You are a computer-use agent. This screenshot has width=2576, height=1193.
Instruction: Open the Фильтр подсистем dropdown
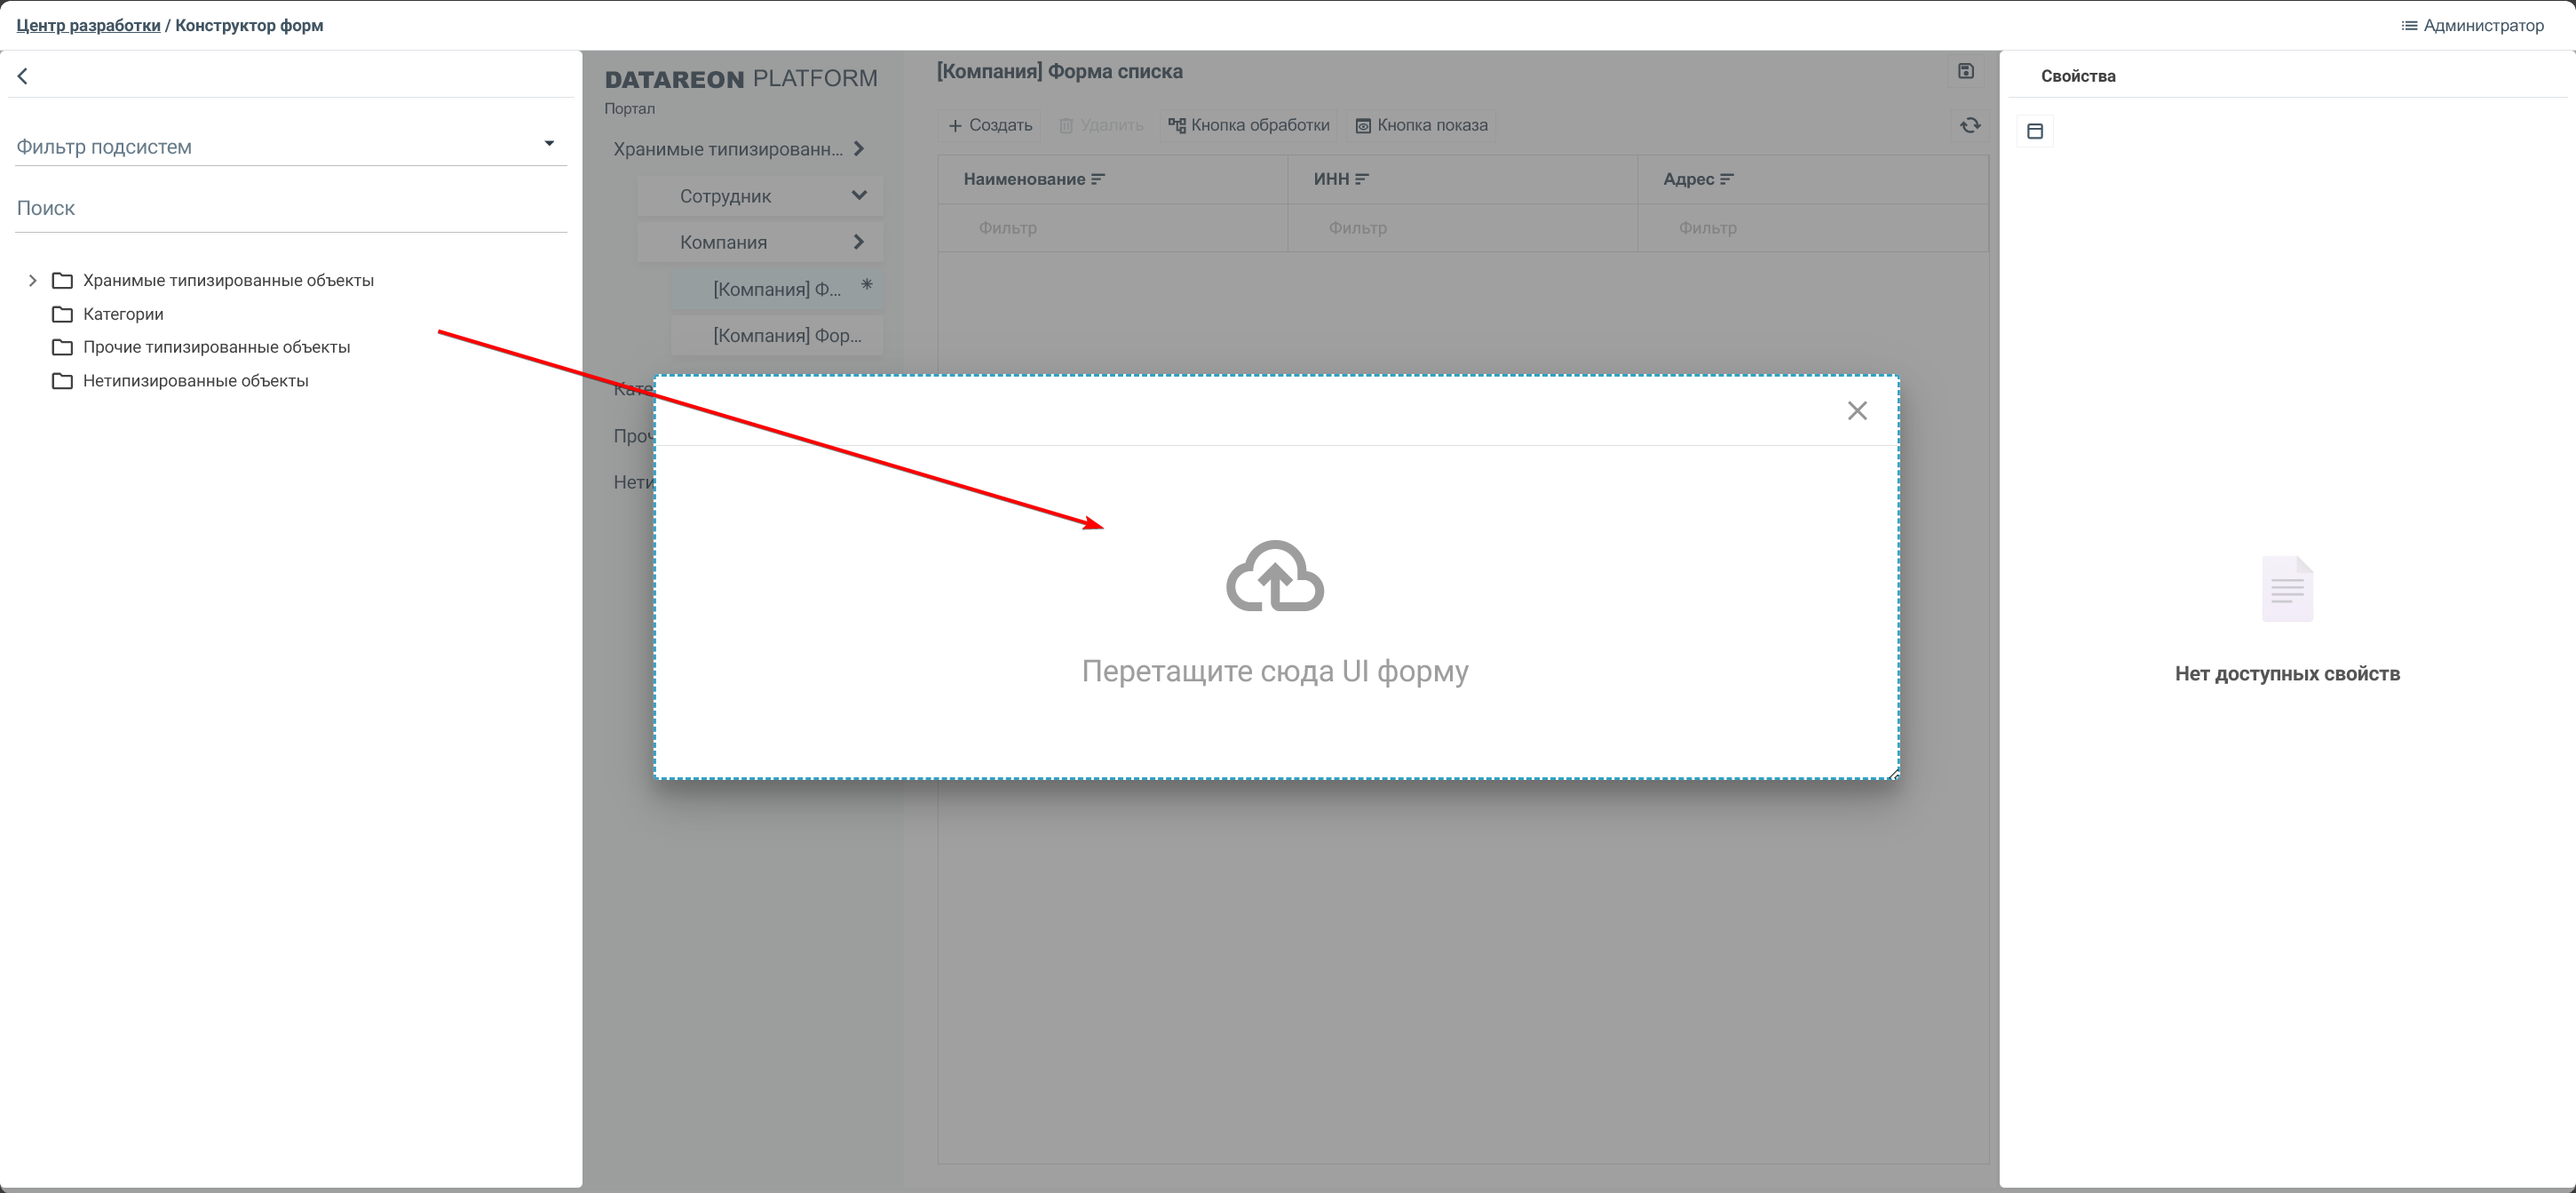(549, 144)
